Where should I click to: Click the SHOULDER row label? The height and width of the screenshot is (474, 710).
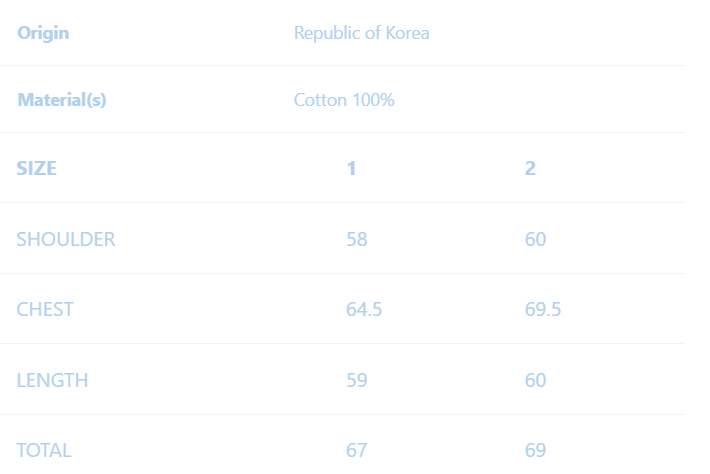click(x=66, y=239)
